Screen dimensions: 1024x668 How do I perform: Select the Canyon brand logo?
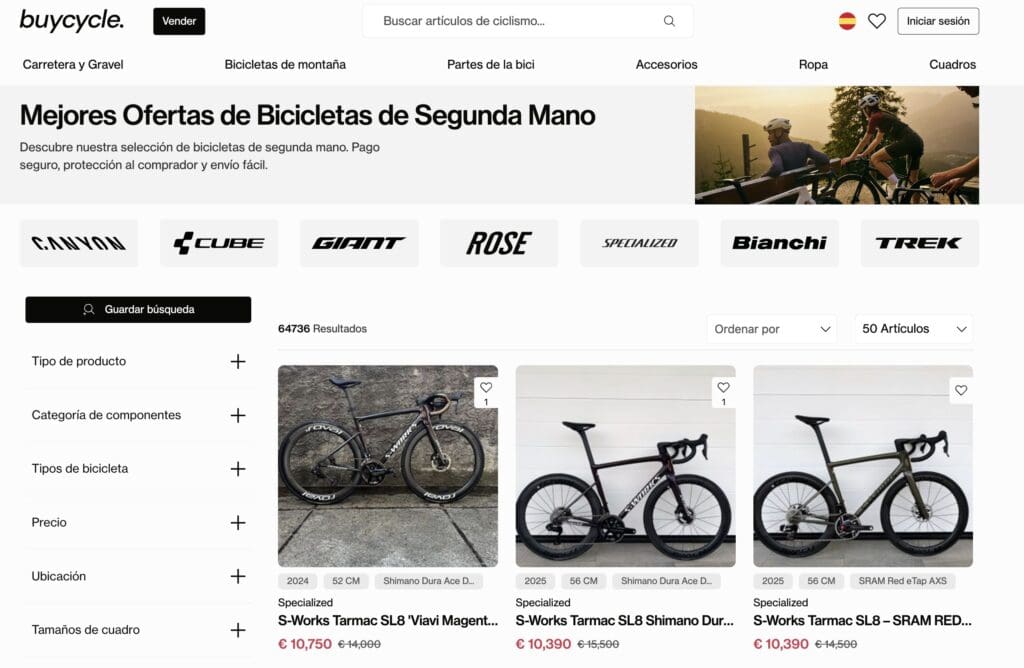(78, 243)
